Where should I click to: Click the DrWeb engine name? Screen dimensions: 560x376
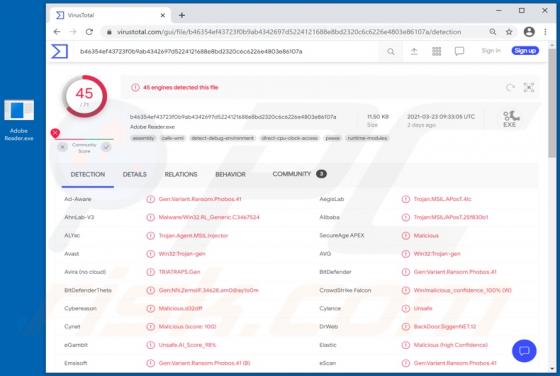[328, 327]
